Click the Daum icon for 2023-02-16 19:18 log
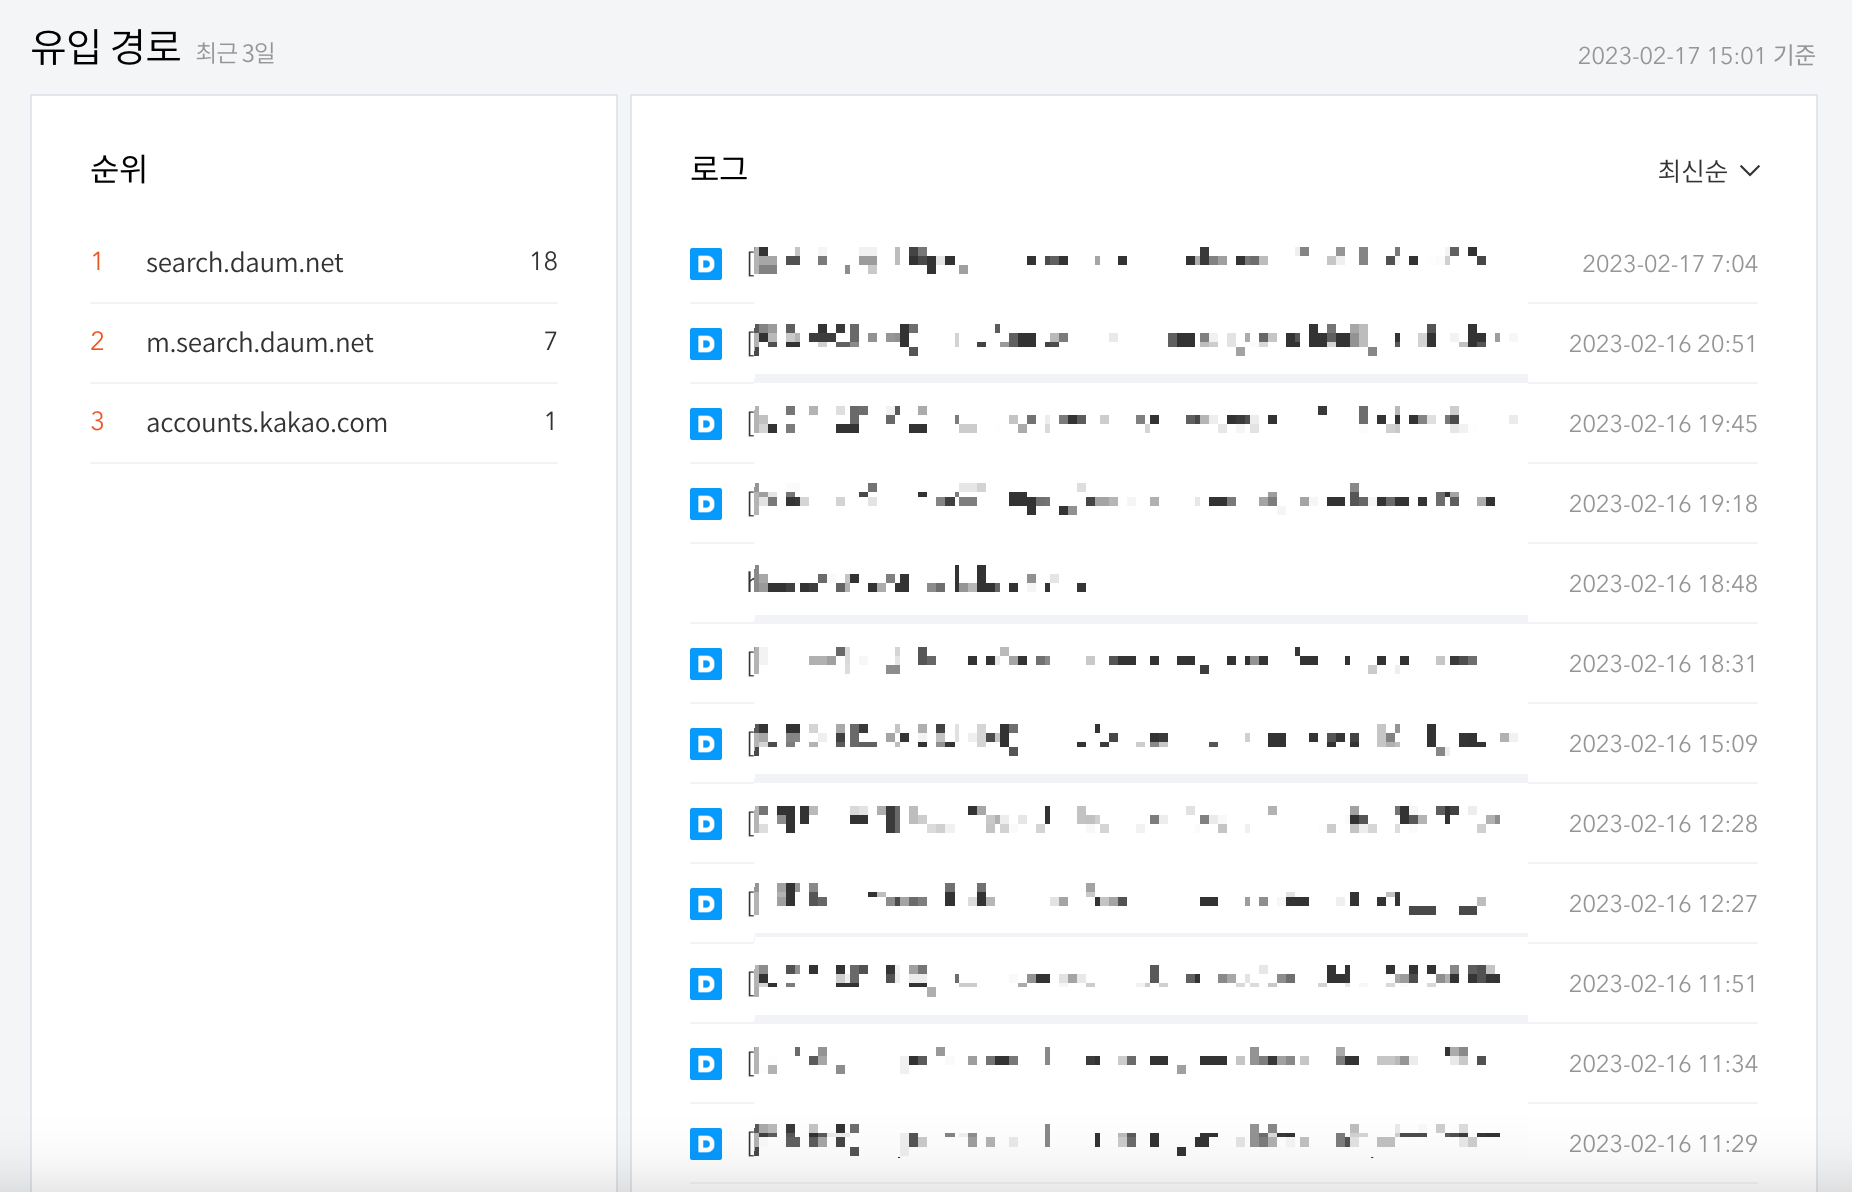The image size is (1852, 1192). (706, 504)
